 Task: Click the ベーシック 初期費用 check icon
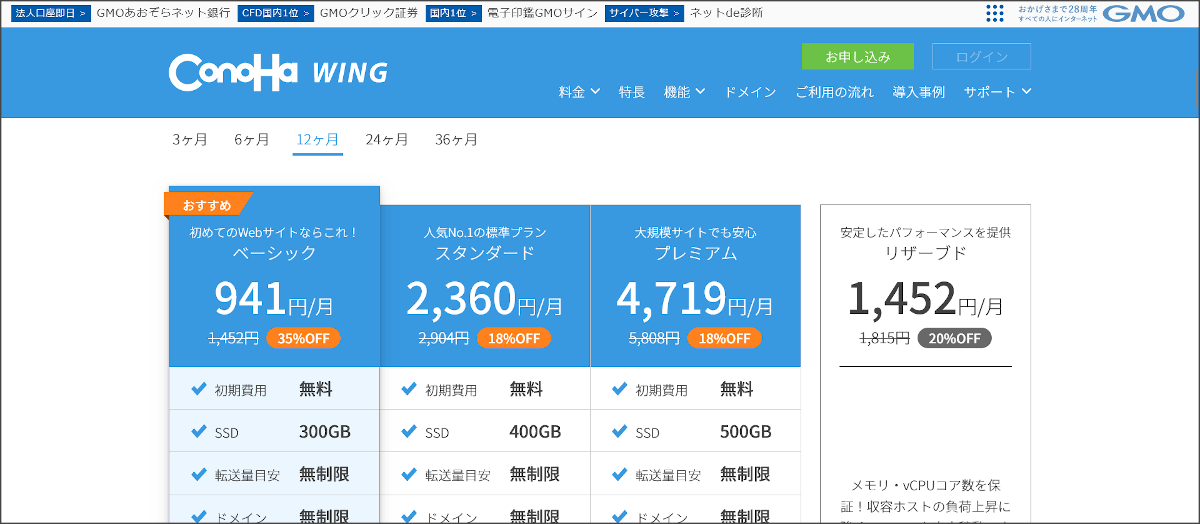(198, 389)
